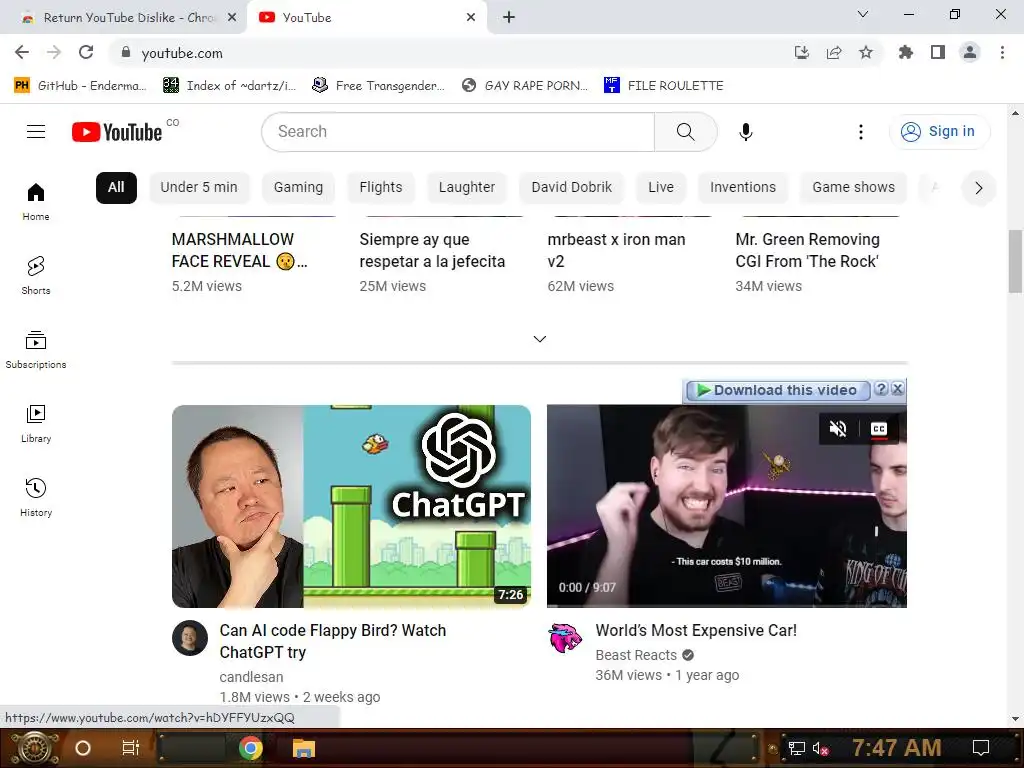1024x768 pixels.
Task: Toggle the browser side panel
Action: click(x=938, y=52)
